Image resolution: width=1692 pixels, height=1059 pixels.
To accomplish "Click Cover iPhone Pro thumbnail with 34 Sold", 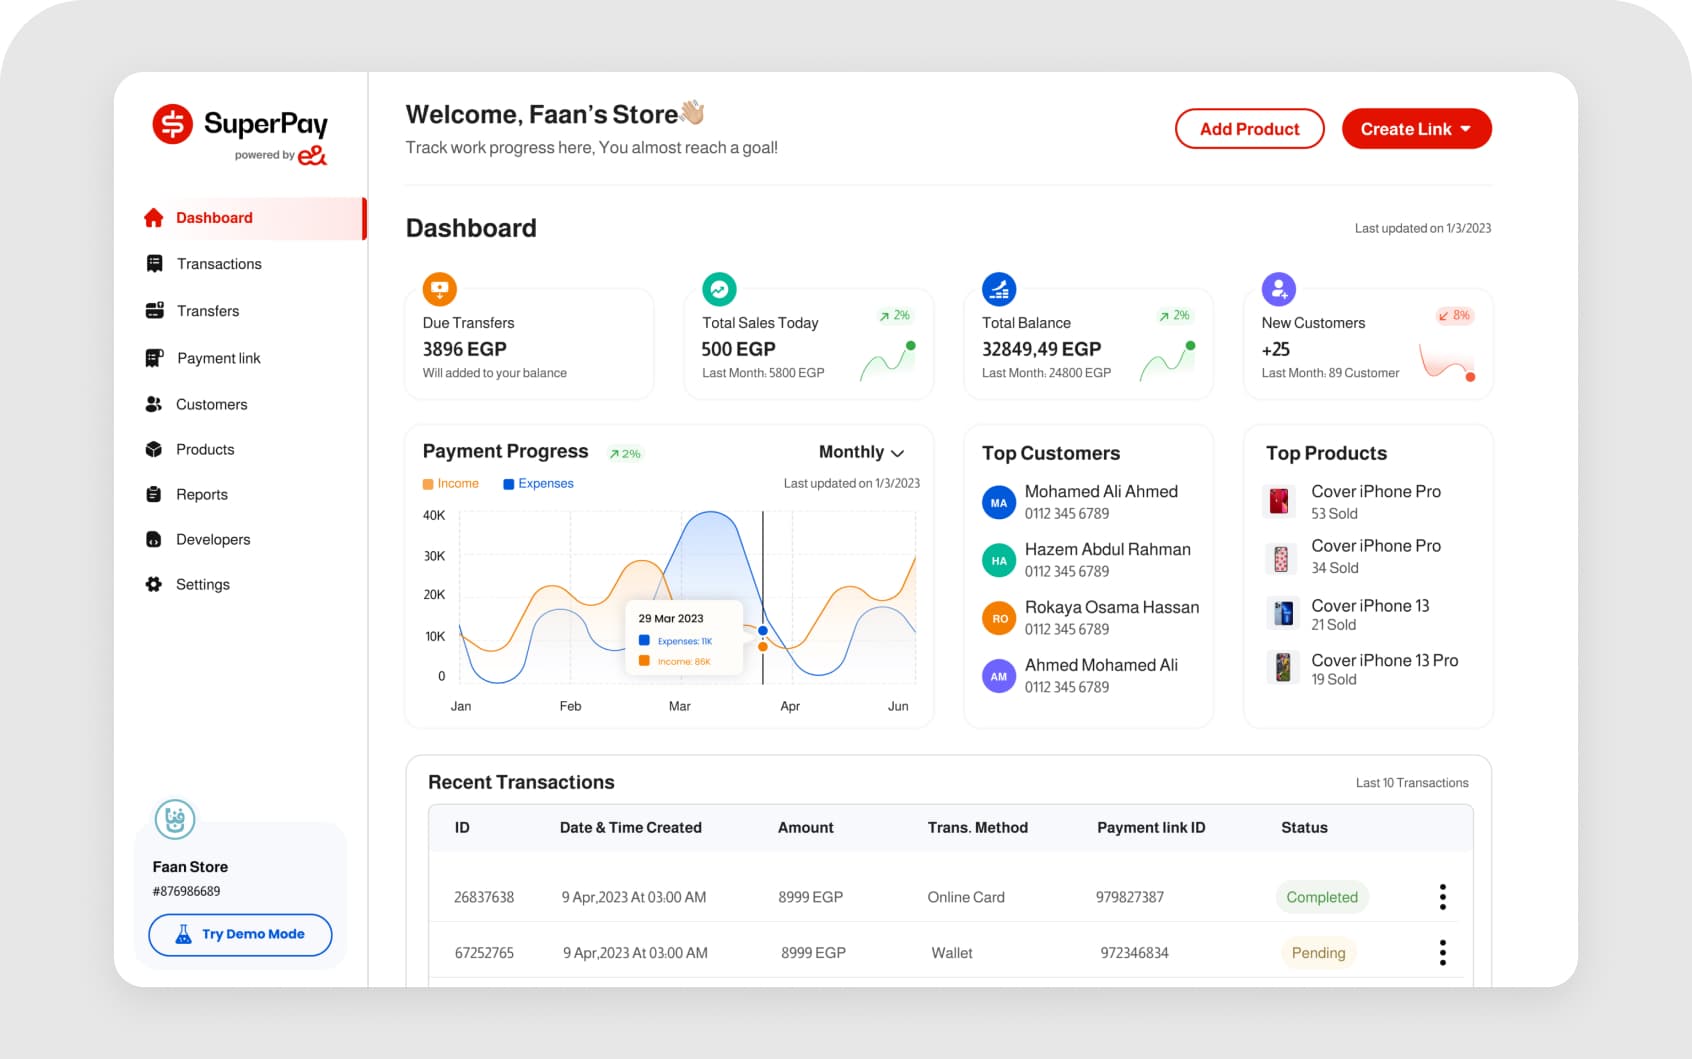I will tap(1281, 558).
